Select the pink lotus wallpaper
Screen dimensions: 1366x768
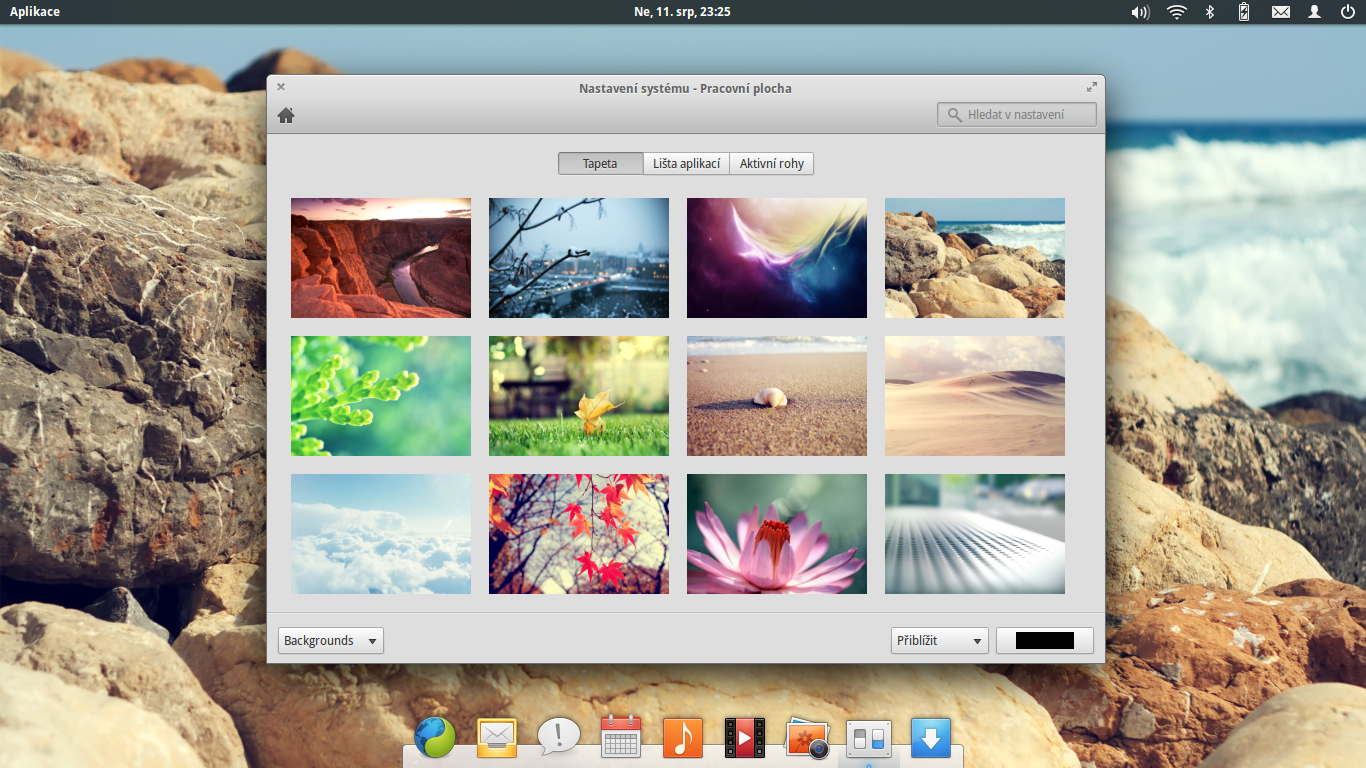coord(776,533)
